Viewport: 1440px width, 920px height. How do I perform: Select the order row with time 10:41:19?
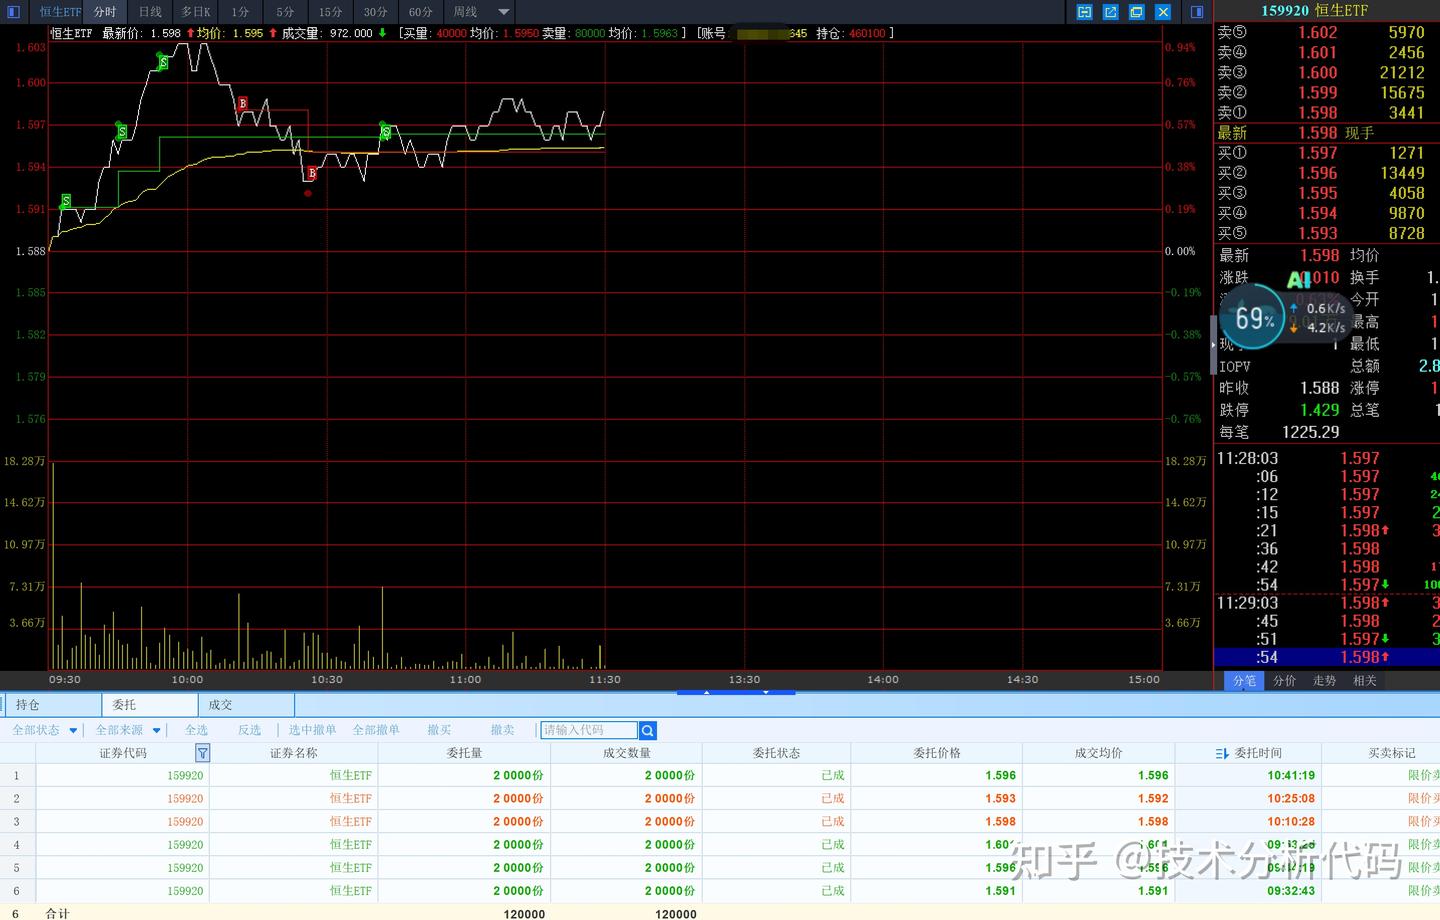pyautogui.click(x=720, y=775)
